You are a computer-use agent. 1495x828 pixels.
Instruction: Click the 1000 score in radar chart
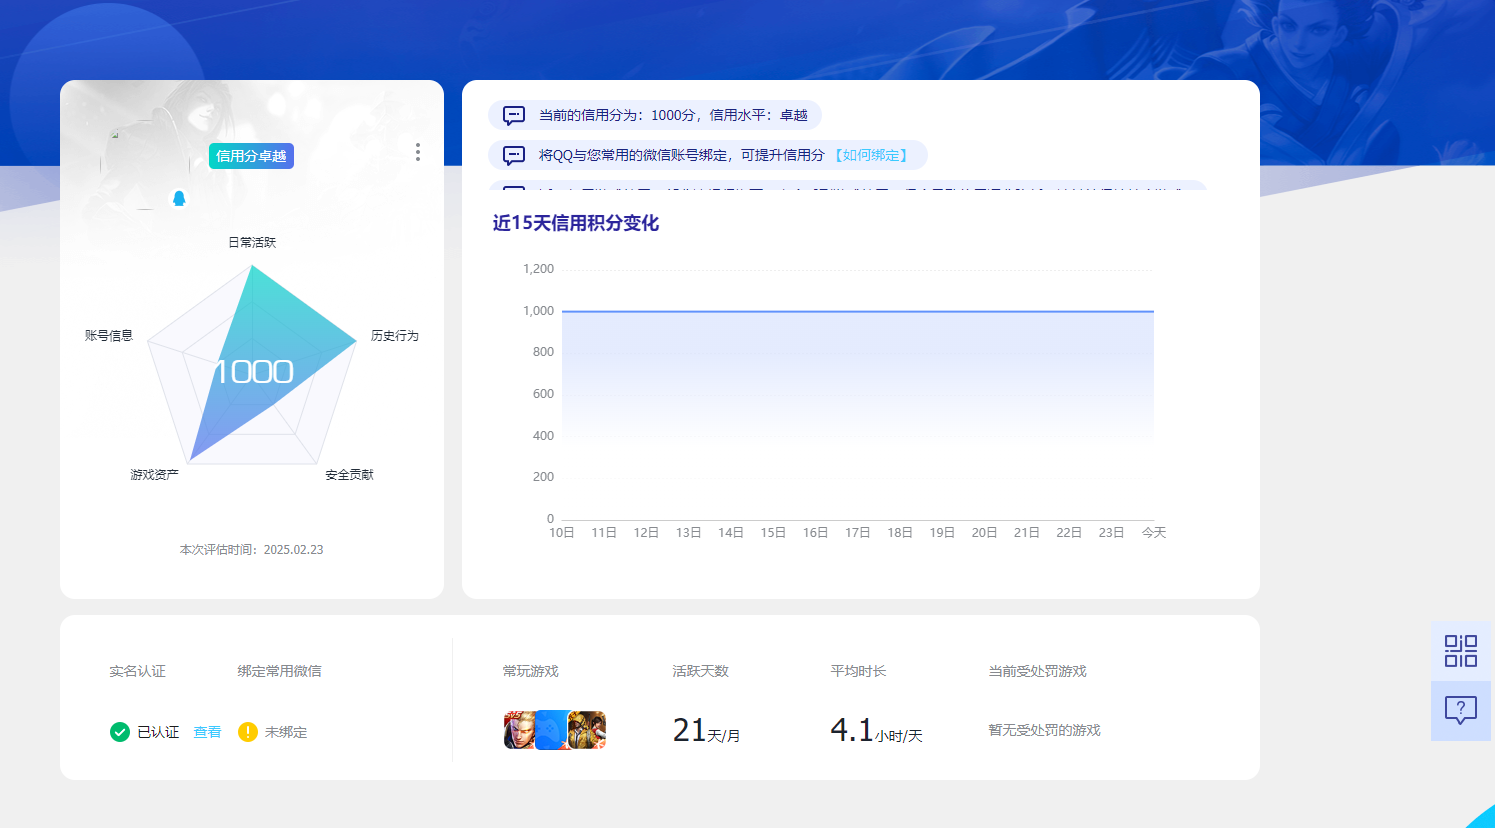pyautogui.click(x=253, y=371)
